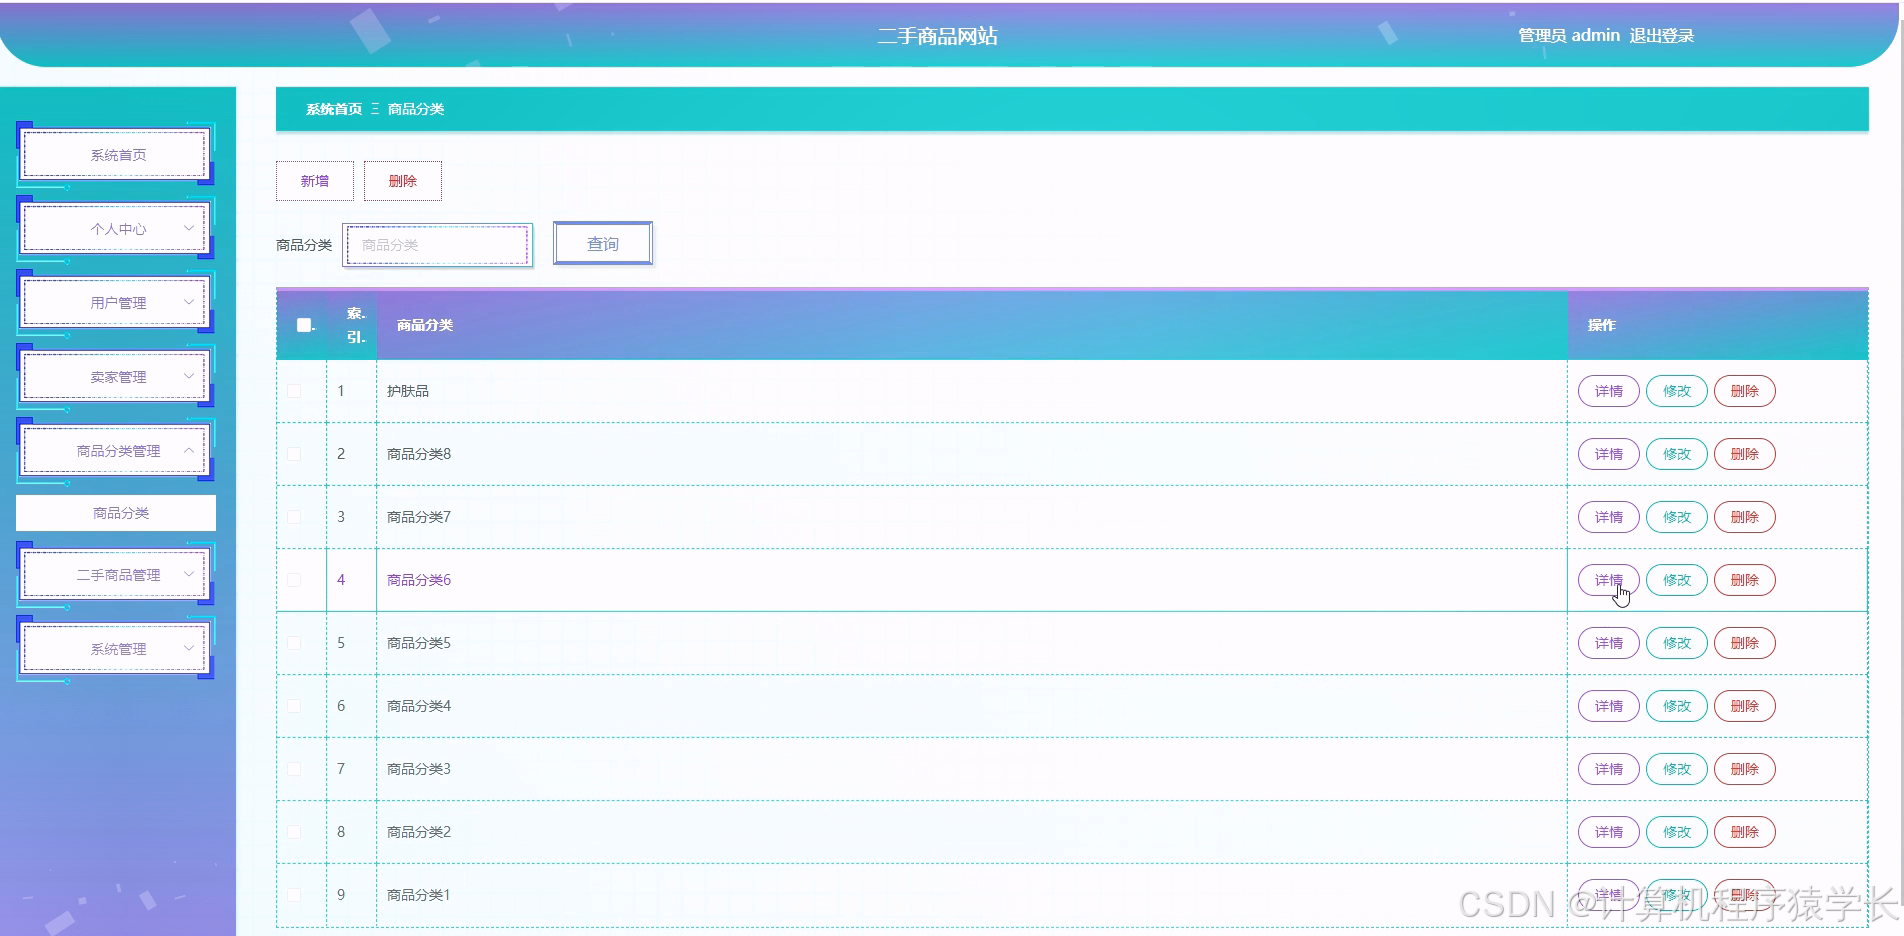
Task: Click 修改 for 商品分类3 row
Action: click(1677, 769)
